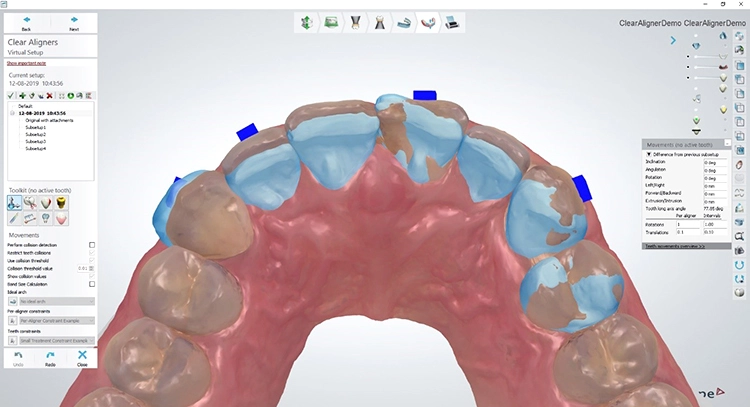Toggle 'Use collision threshold' checkbox
The height and width of the screenshot is (407, 750).
point(92,261)
